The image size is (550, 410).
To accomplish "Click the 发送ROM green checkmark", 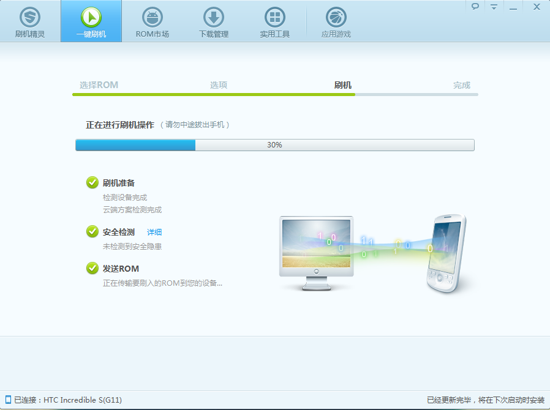I will click(92, 268).
